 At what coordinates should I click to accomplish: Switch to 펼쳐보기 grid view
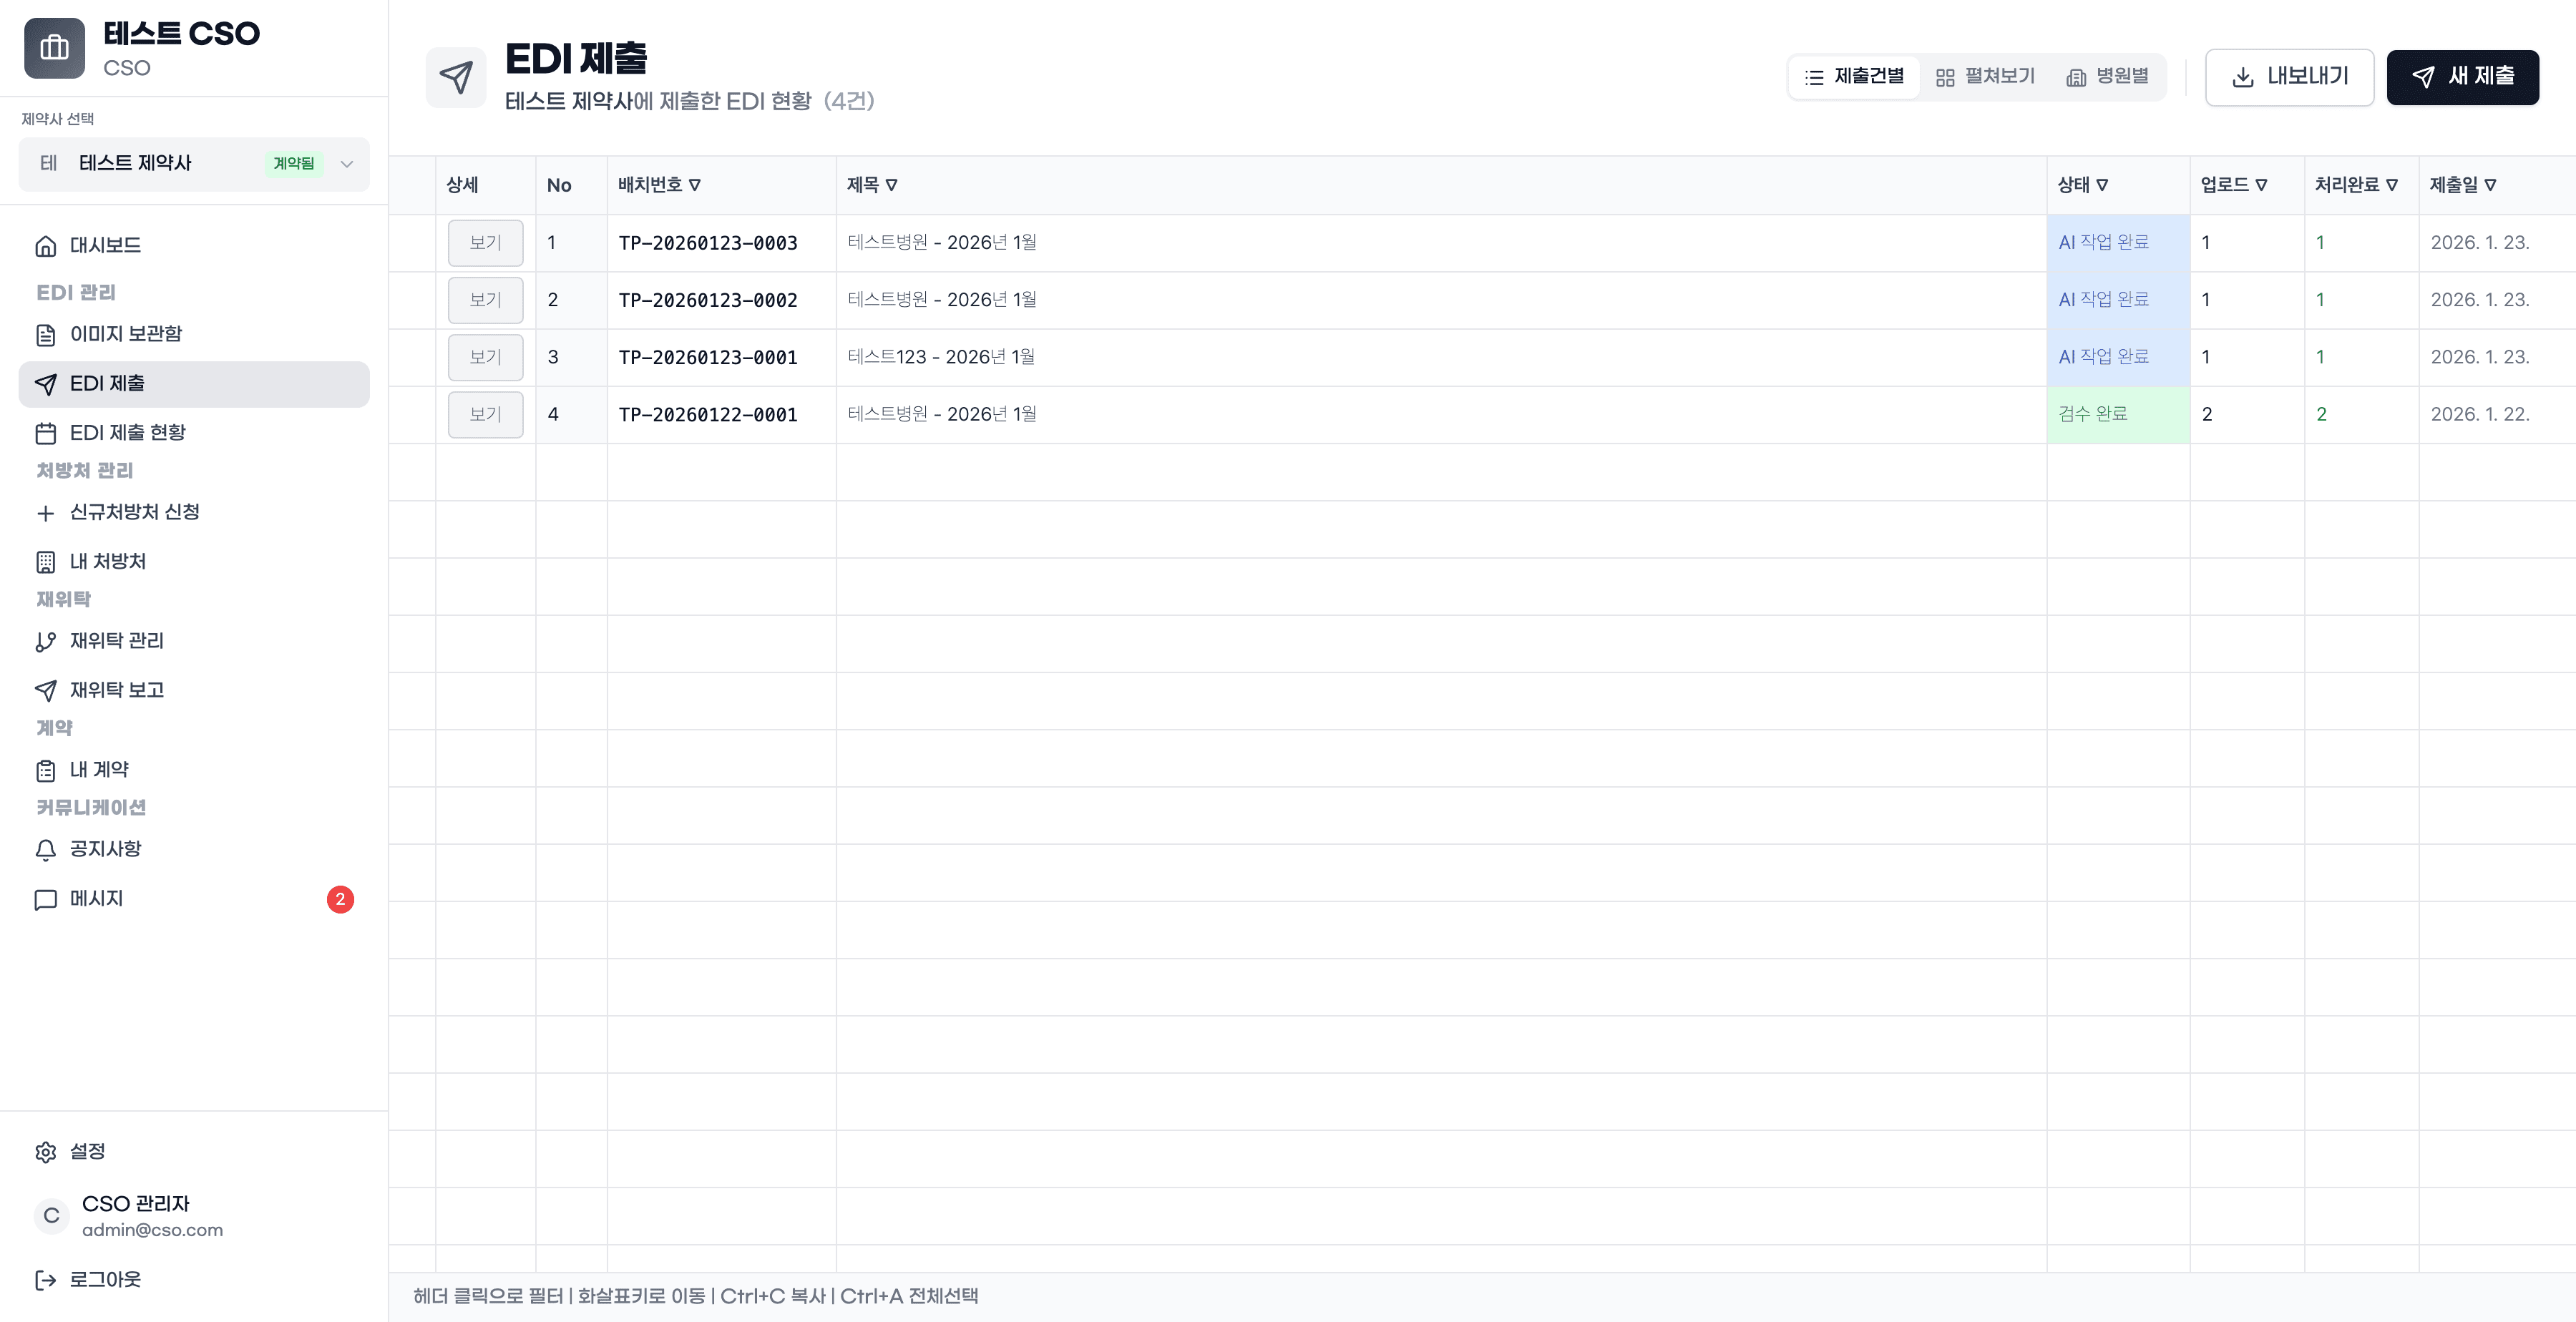(x=1985, y=77)
